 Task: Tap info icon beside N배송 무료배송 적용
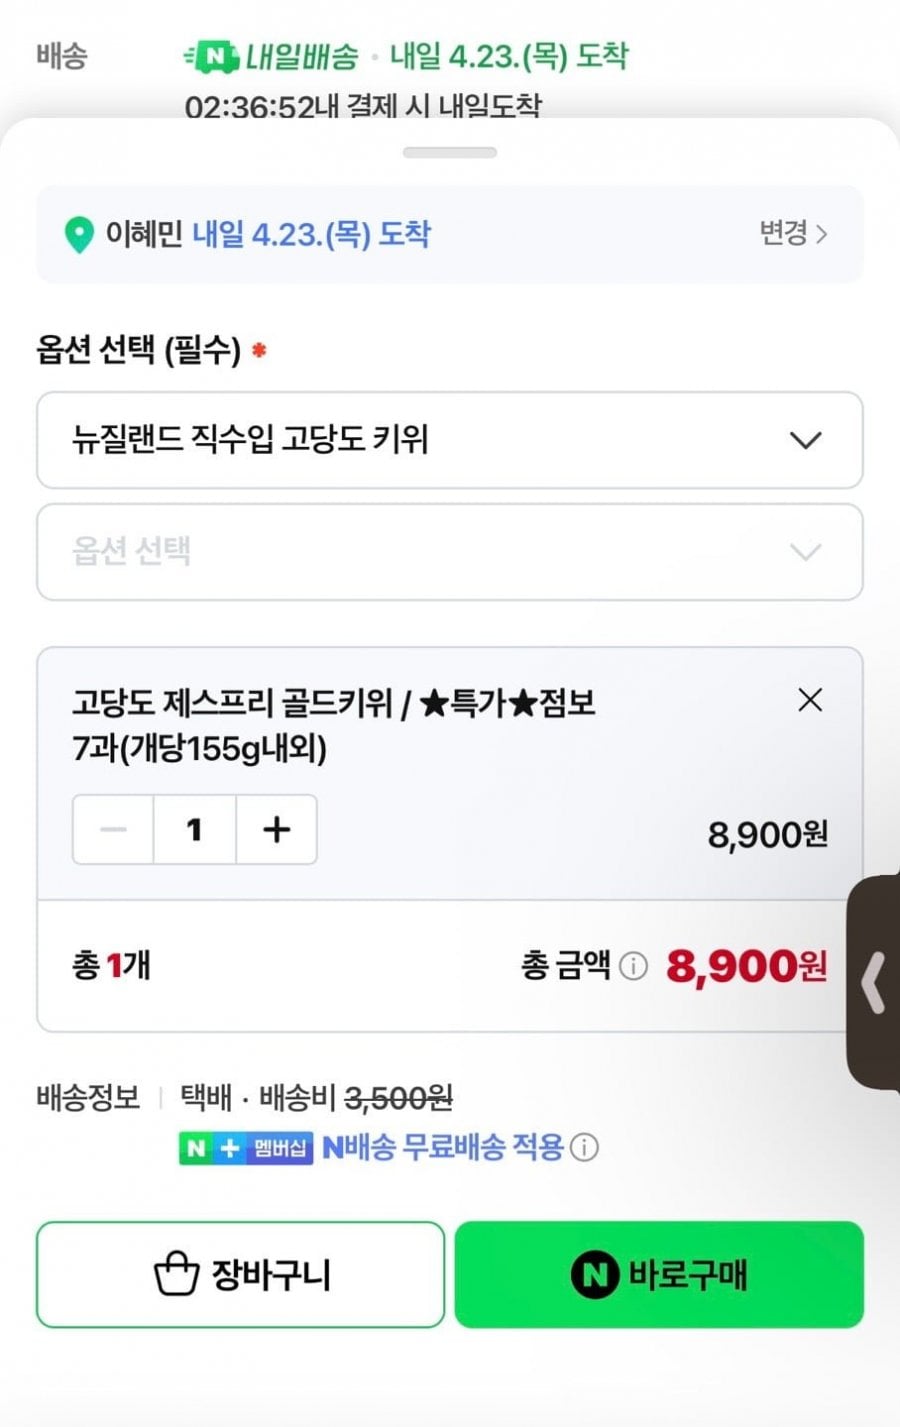tap(584, 1147)
